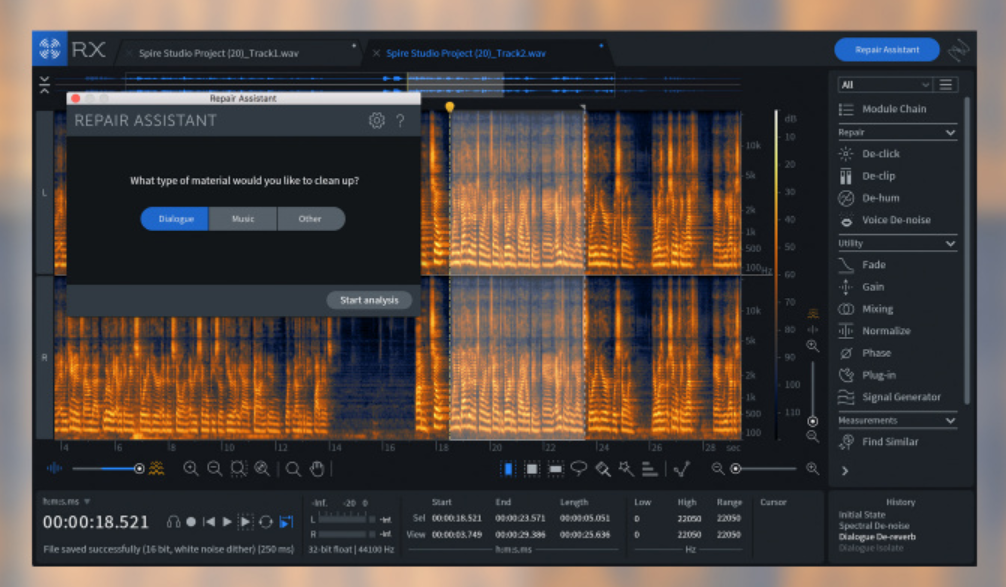The height and width of the screenshot is (587, 1006).
Task: Collapse the Repair module section
Action: pos(950,133)
